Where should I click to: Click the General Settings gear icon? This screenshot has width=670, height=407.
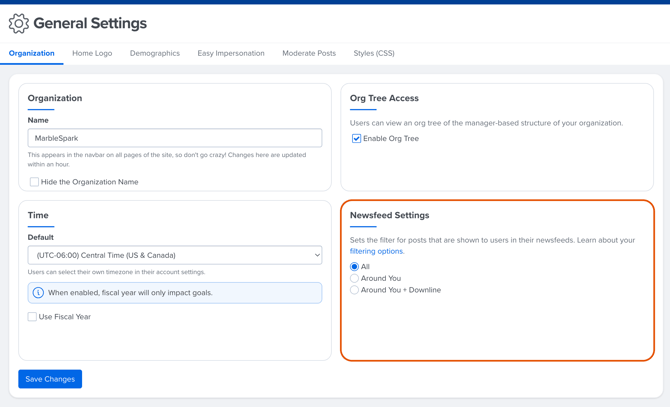(x=18, y=23)
